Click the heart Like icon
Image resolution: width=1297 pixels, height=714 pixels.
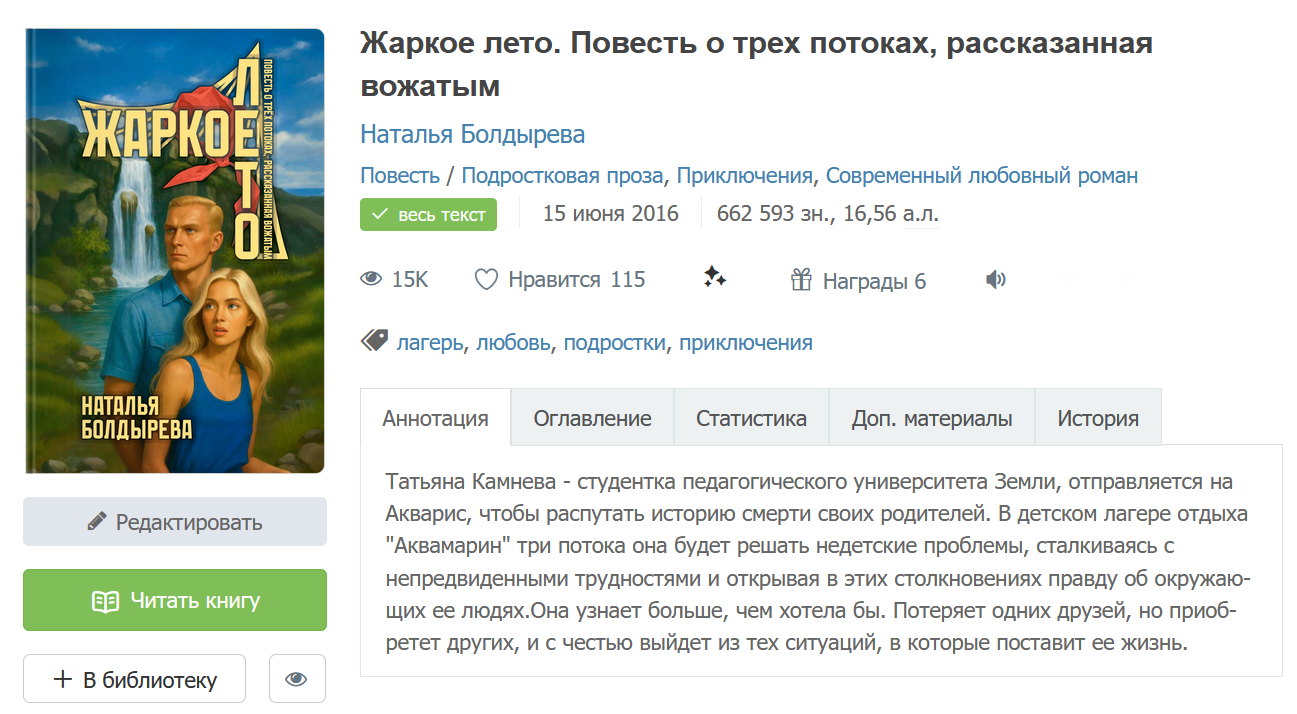click(x=486, y=280)
